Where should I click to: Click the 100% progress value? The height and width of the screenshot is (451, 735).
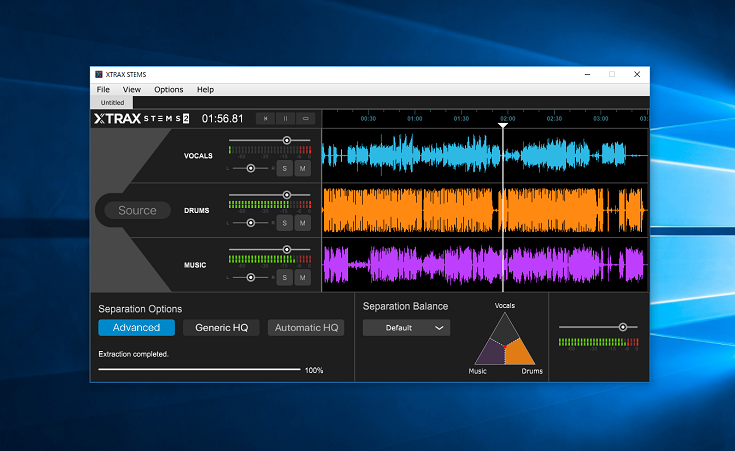coord(314,370)
